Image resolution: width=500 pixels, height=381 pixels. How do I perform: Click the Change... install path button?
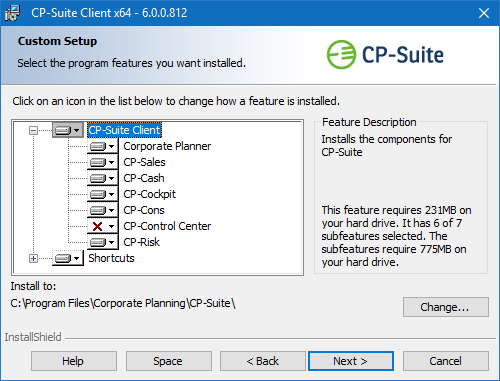click(x=446, y=307)
